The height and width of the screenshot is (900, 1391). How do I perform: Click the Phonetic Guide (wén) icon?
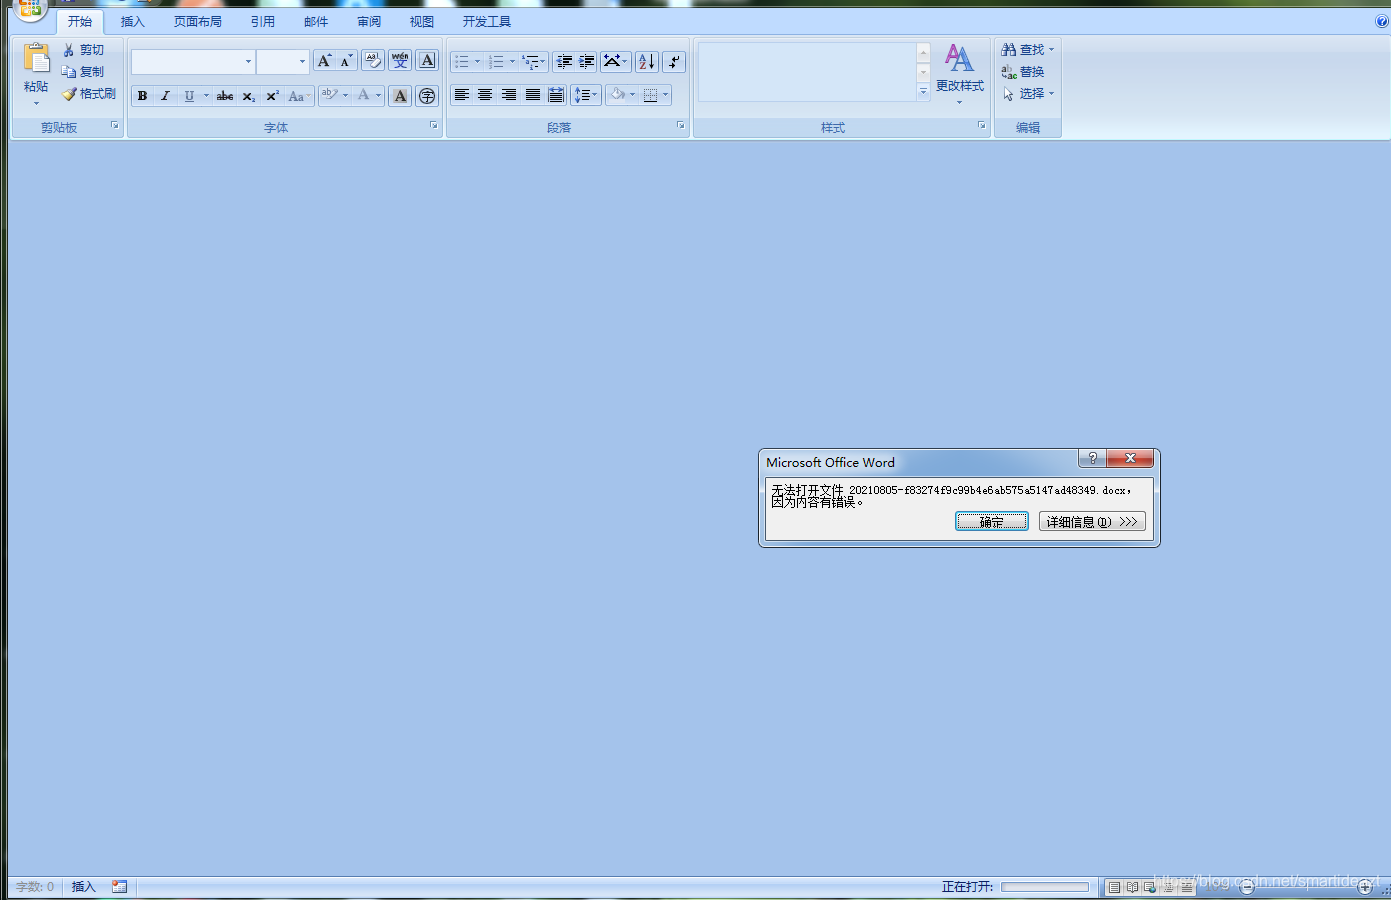click(400, 61)
